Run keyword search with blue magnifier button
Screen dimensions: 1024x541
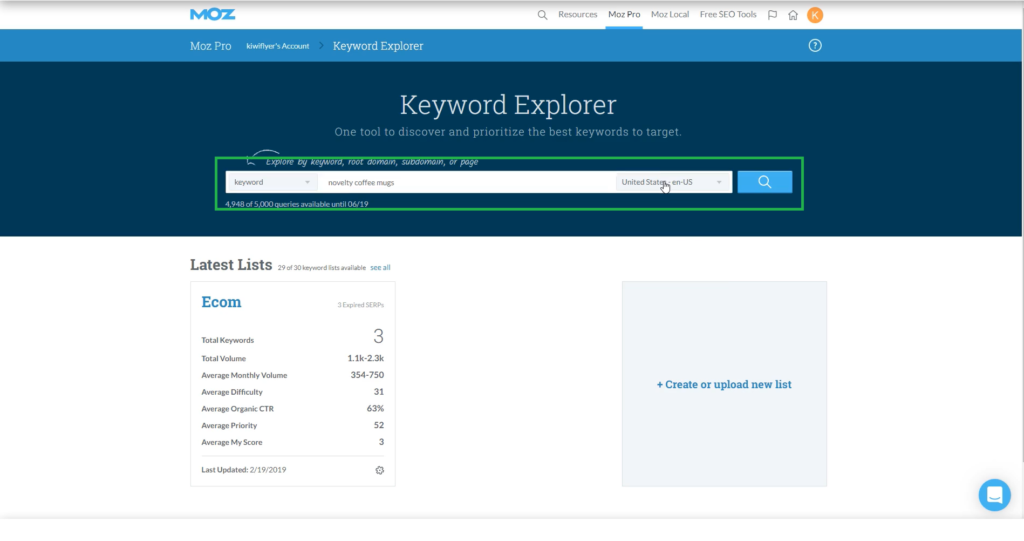click(x=765, y=182)
